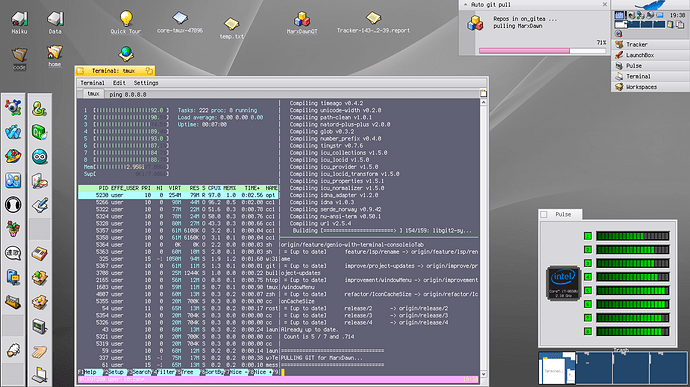This screenshot has width=690, height=387.
Task: Toggle CPU 8 in Pulse
Action: click(x=588, y=332)
